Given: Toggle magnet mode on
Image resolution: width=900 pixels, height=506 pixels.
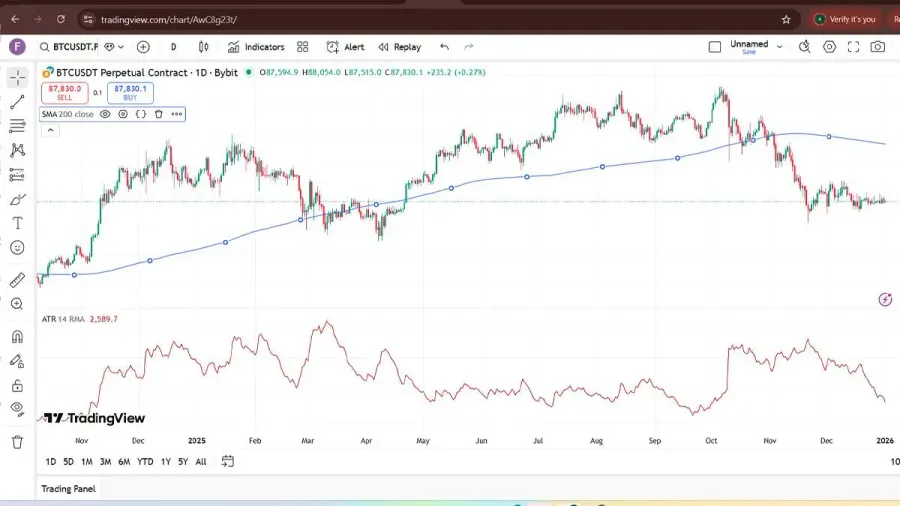Looking at the screenshot, I should [x=18, y=336].
